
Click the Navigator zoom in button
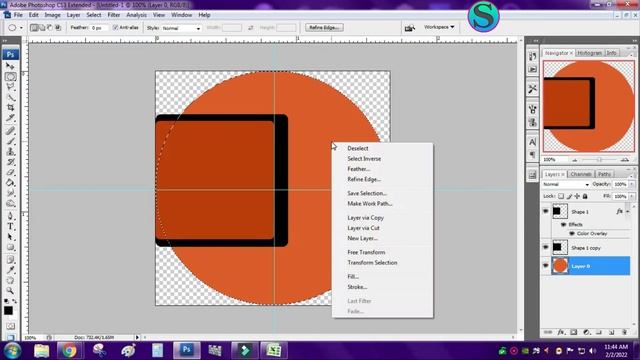coord(624,160)
